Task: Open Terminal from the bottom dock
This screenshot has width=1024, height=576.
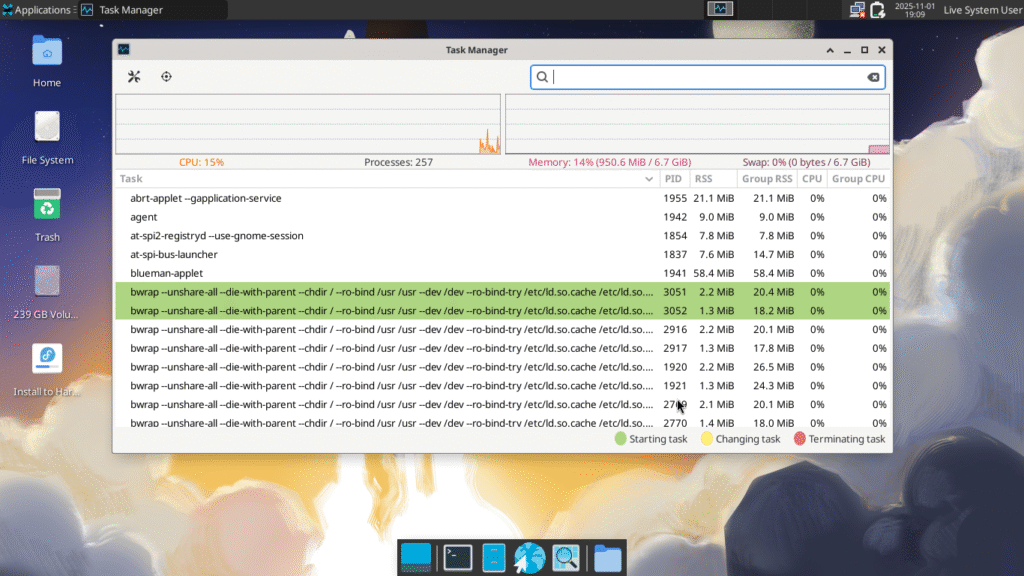Action: coord(458,557)
